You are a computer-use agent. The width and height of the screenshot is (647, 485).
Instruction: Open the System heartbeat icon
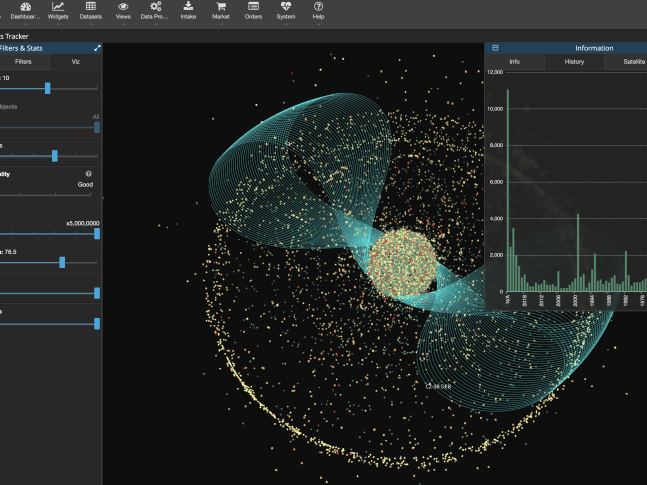[286, 7]
